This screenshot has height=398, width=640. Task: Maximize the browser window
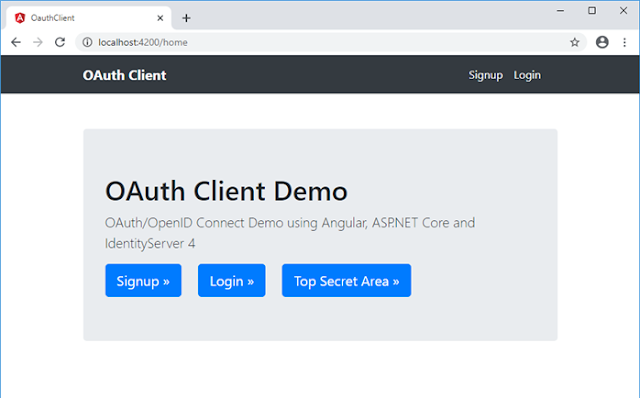592,11
